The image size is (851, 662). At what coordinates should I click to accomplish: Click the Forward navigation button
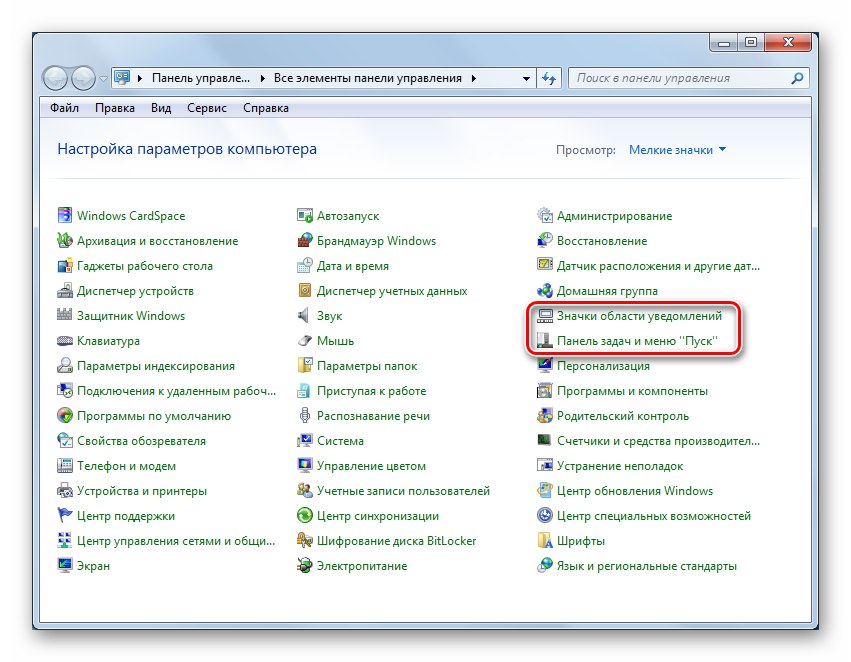coord(83,79)
